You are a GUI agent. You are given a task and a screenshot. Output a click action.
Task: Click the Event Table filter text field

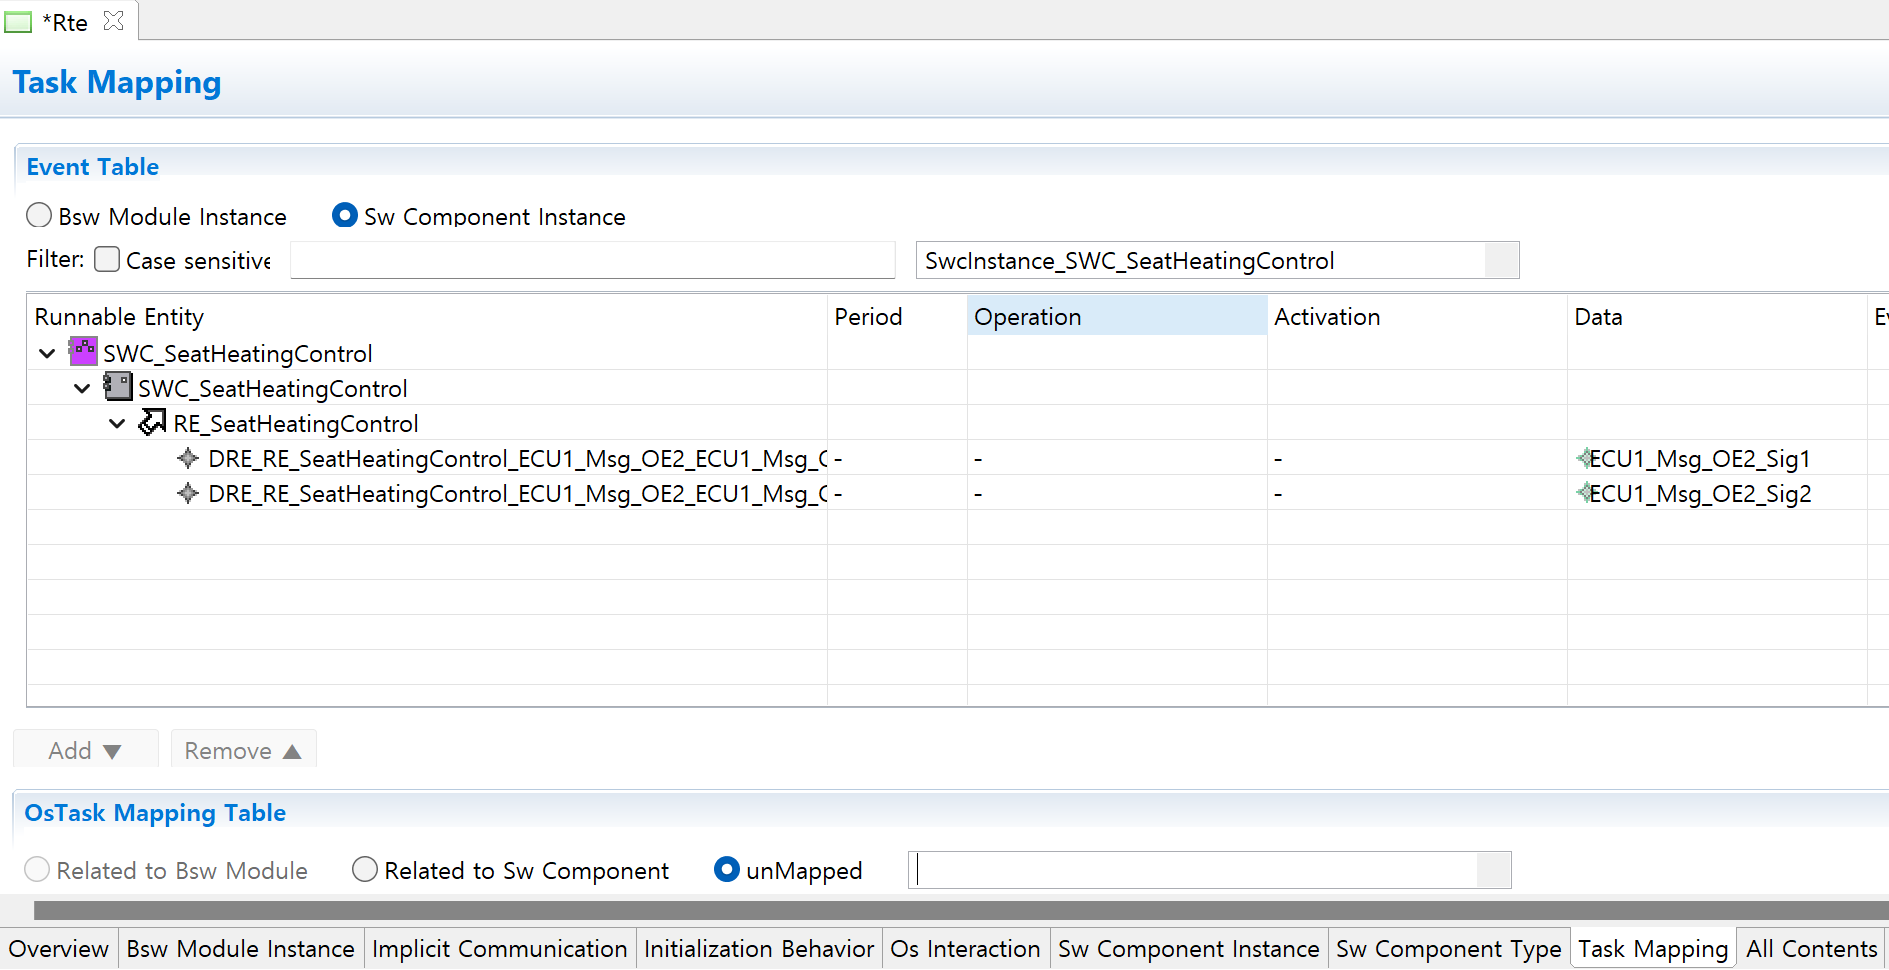click(x=592, y=260)
